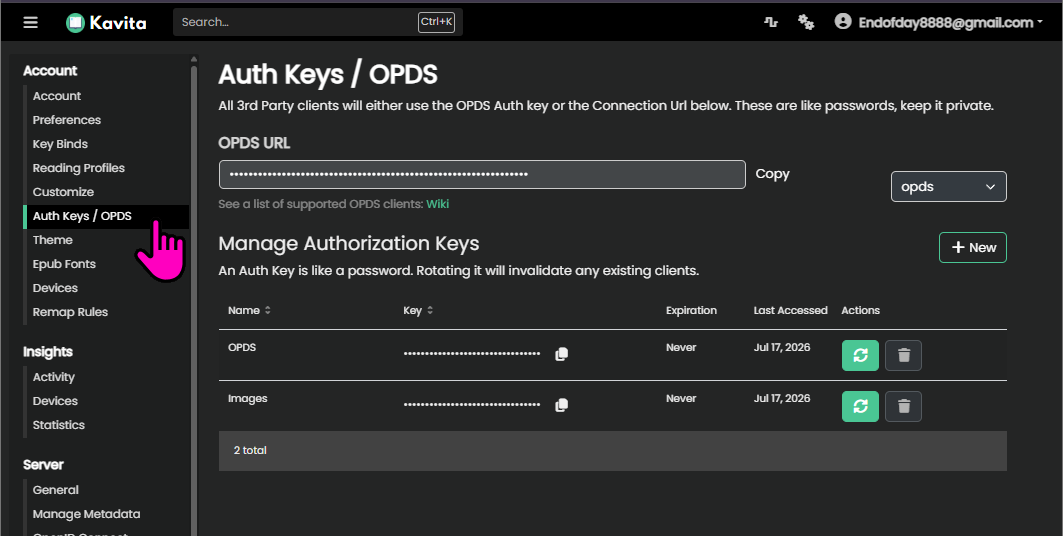Image resolution: width=1063 pixels, height=536 pixels.
Task: Open Reading Profiles section
Action: (x=79, y=168)
